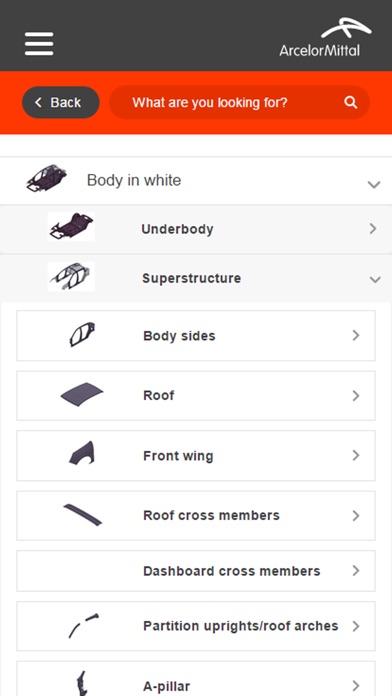Click the magnifying glass search icon
This screenshot has height=696, width=392.
[x=350, y=103]
